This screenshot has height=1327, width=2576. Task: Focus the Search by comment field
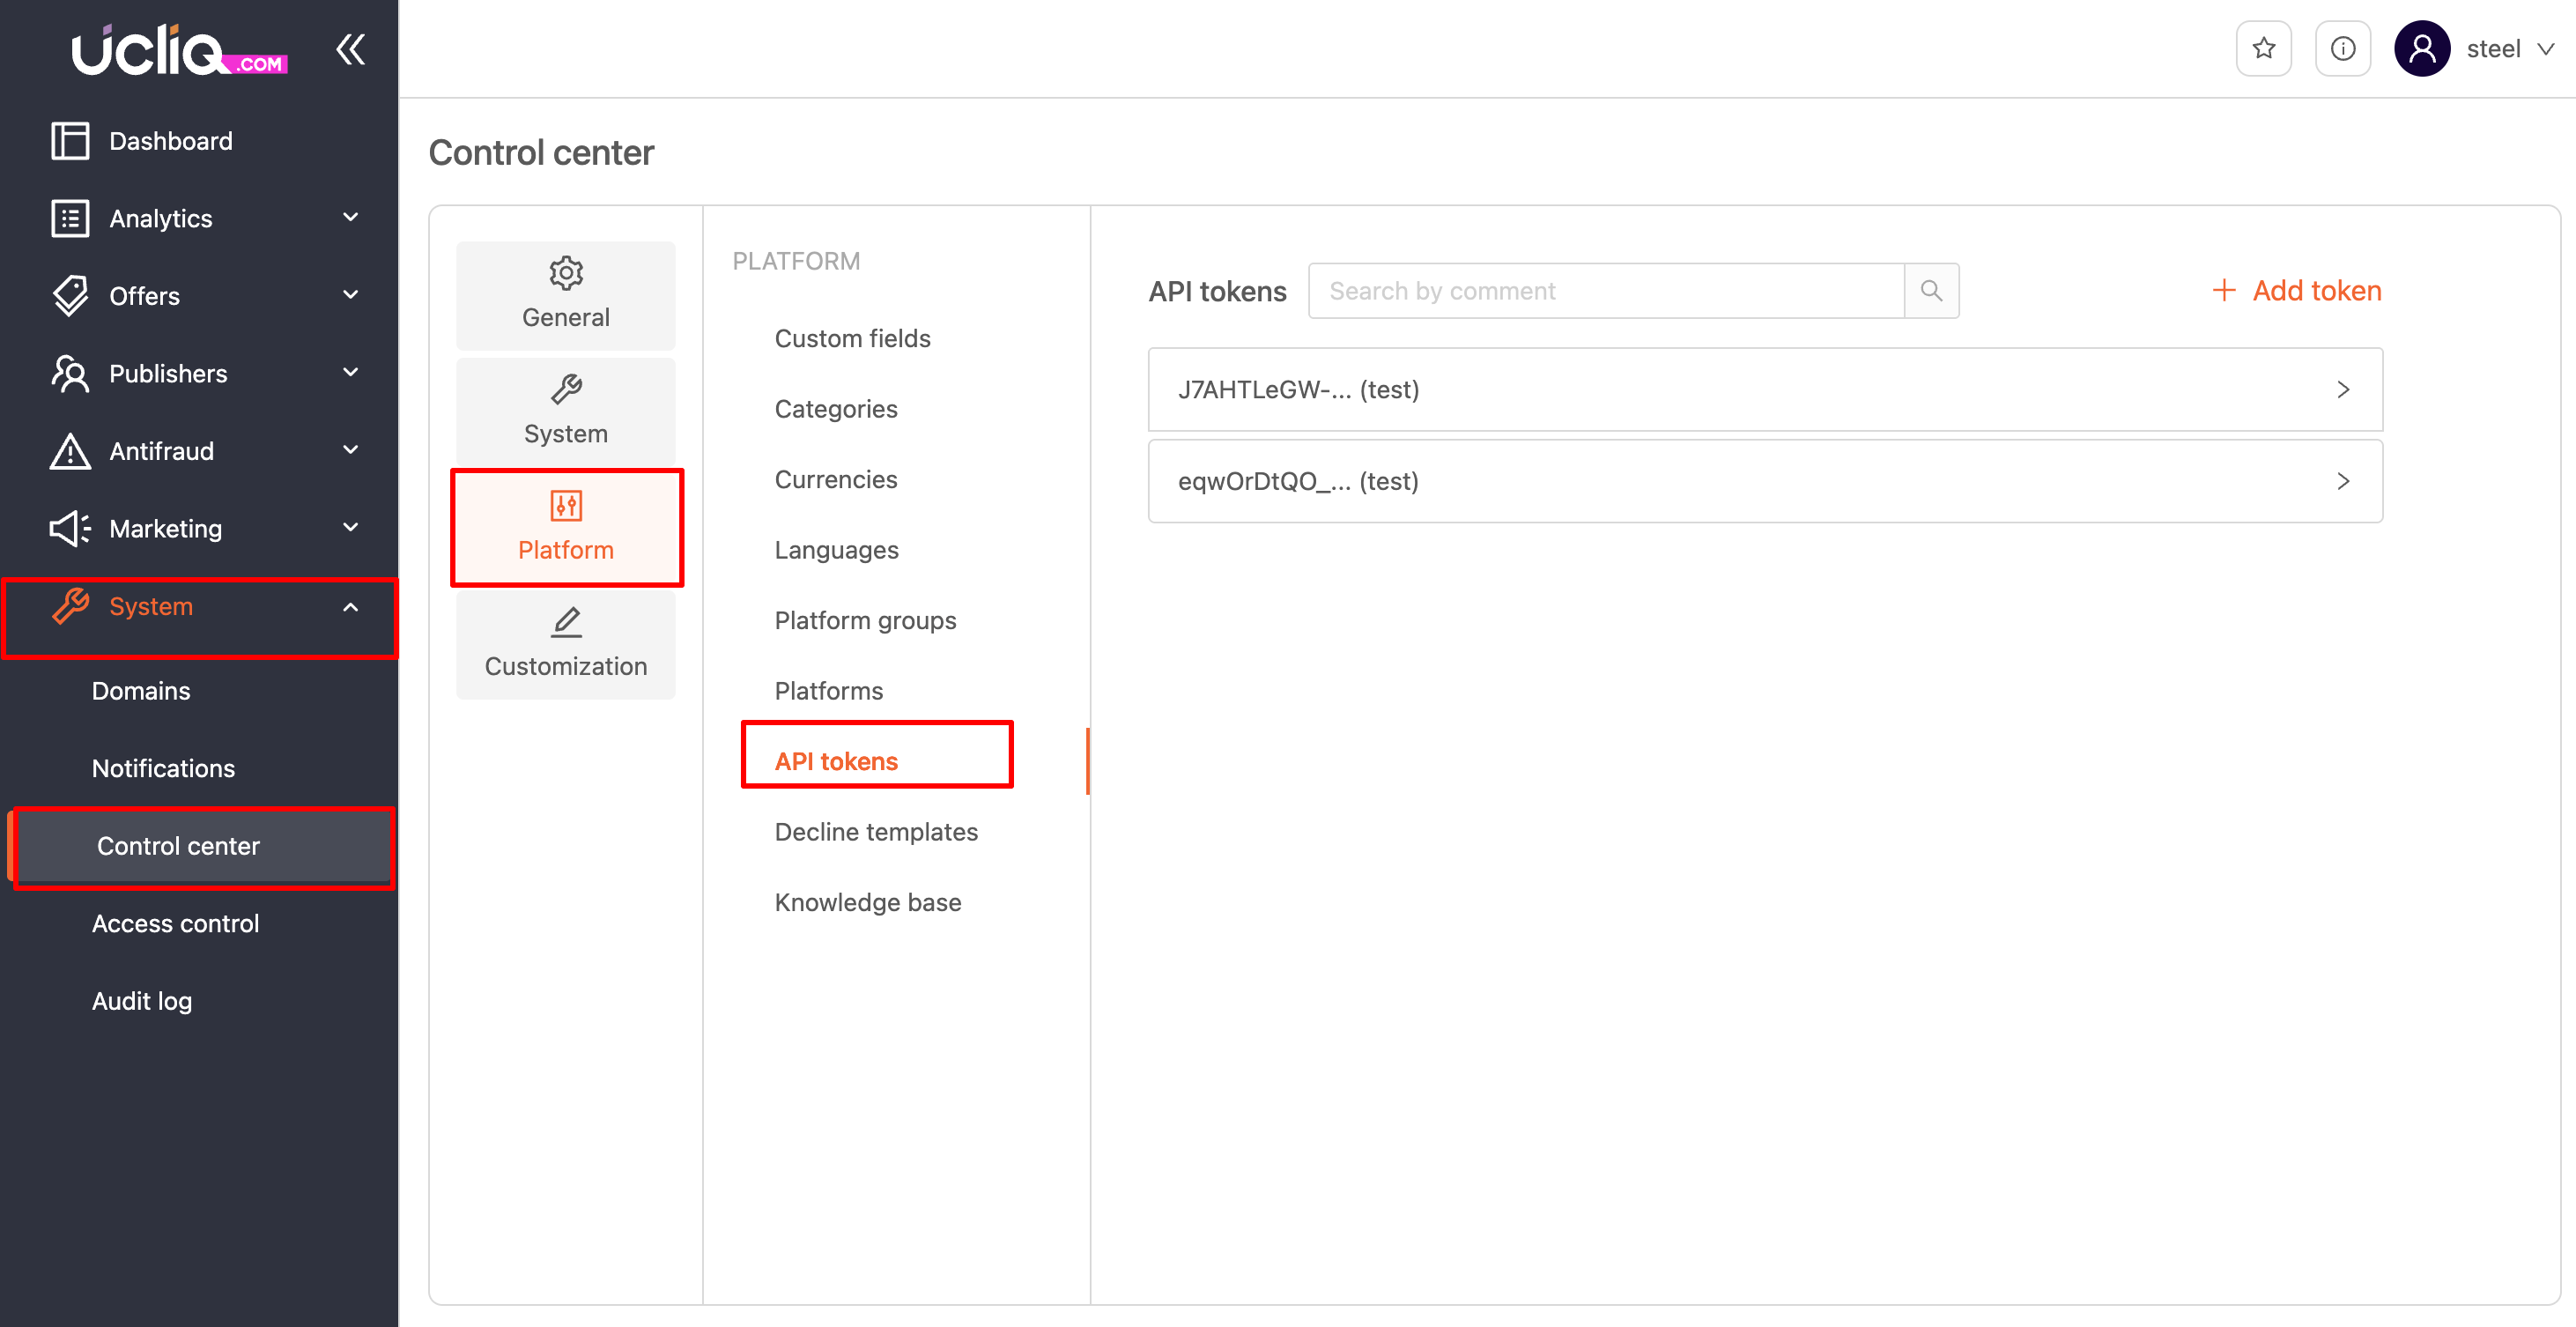(1605, 291)
